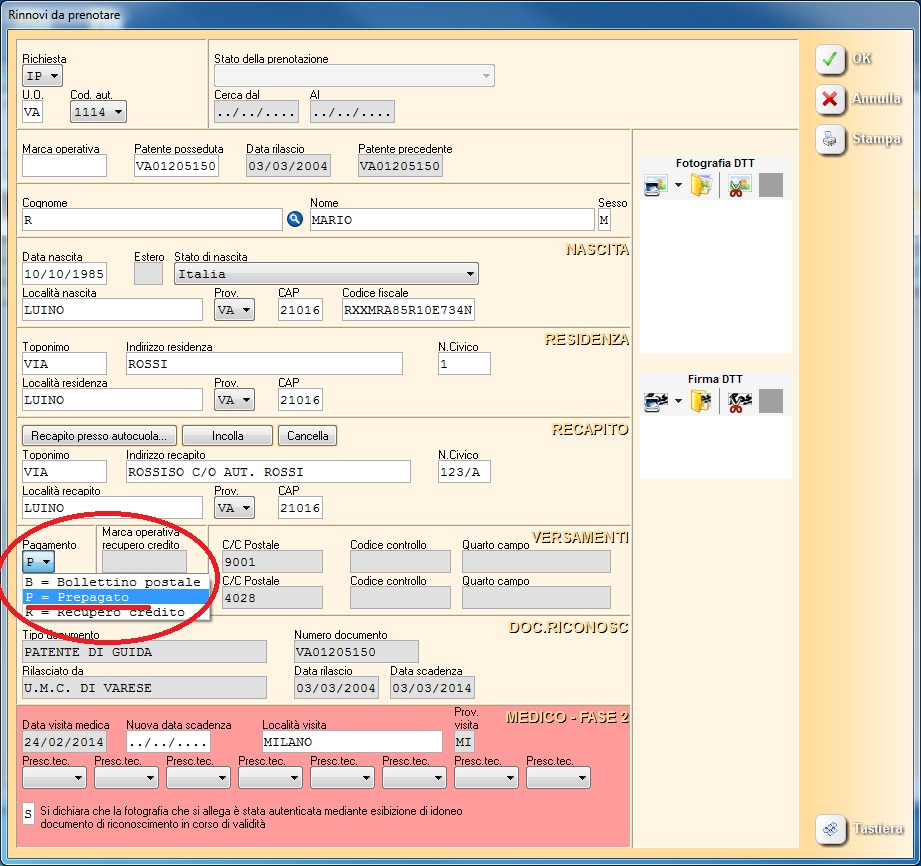Screen dimensions: 921x866
Task: Toggle the Estero checkbox
Action: click(x=148, y=273)
